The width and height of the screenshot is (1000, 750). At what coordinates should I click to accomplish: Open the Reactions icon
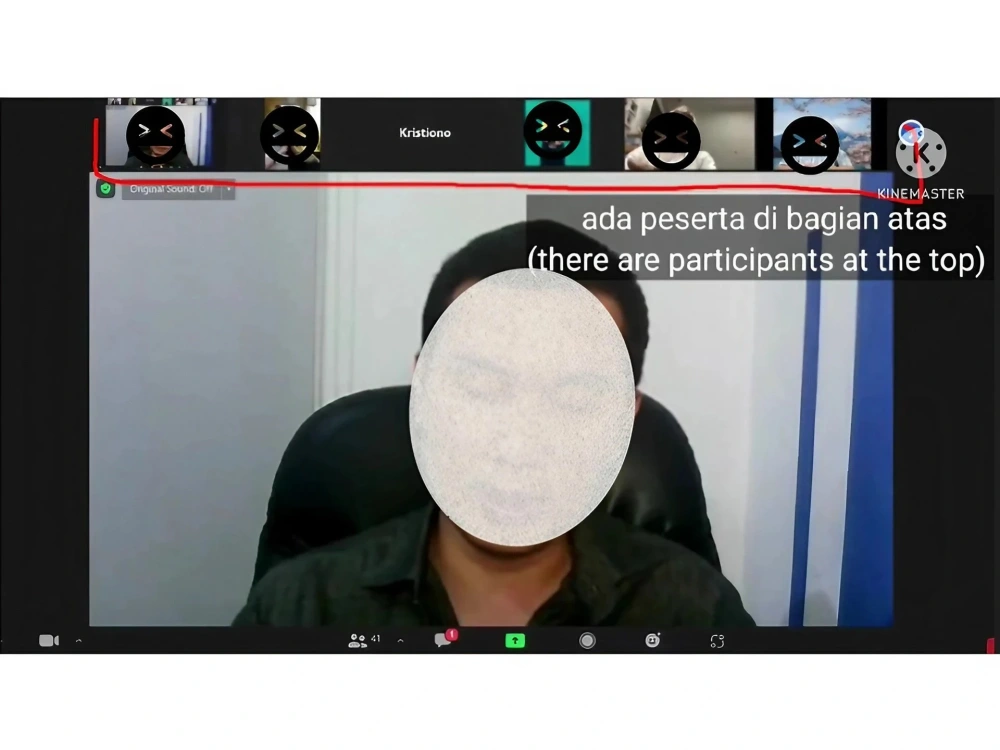click(x=652, y=640)
